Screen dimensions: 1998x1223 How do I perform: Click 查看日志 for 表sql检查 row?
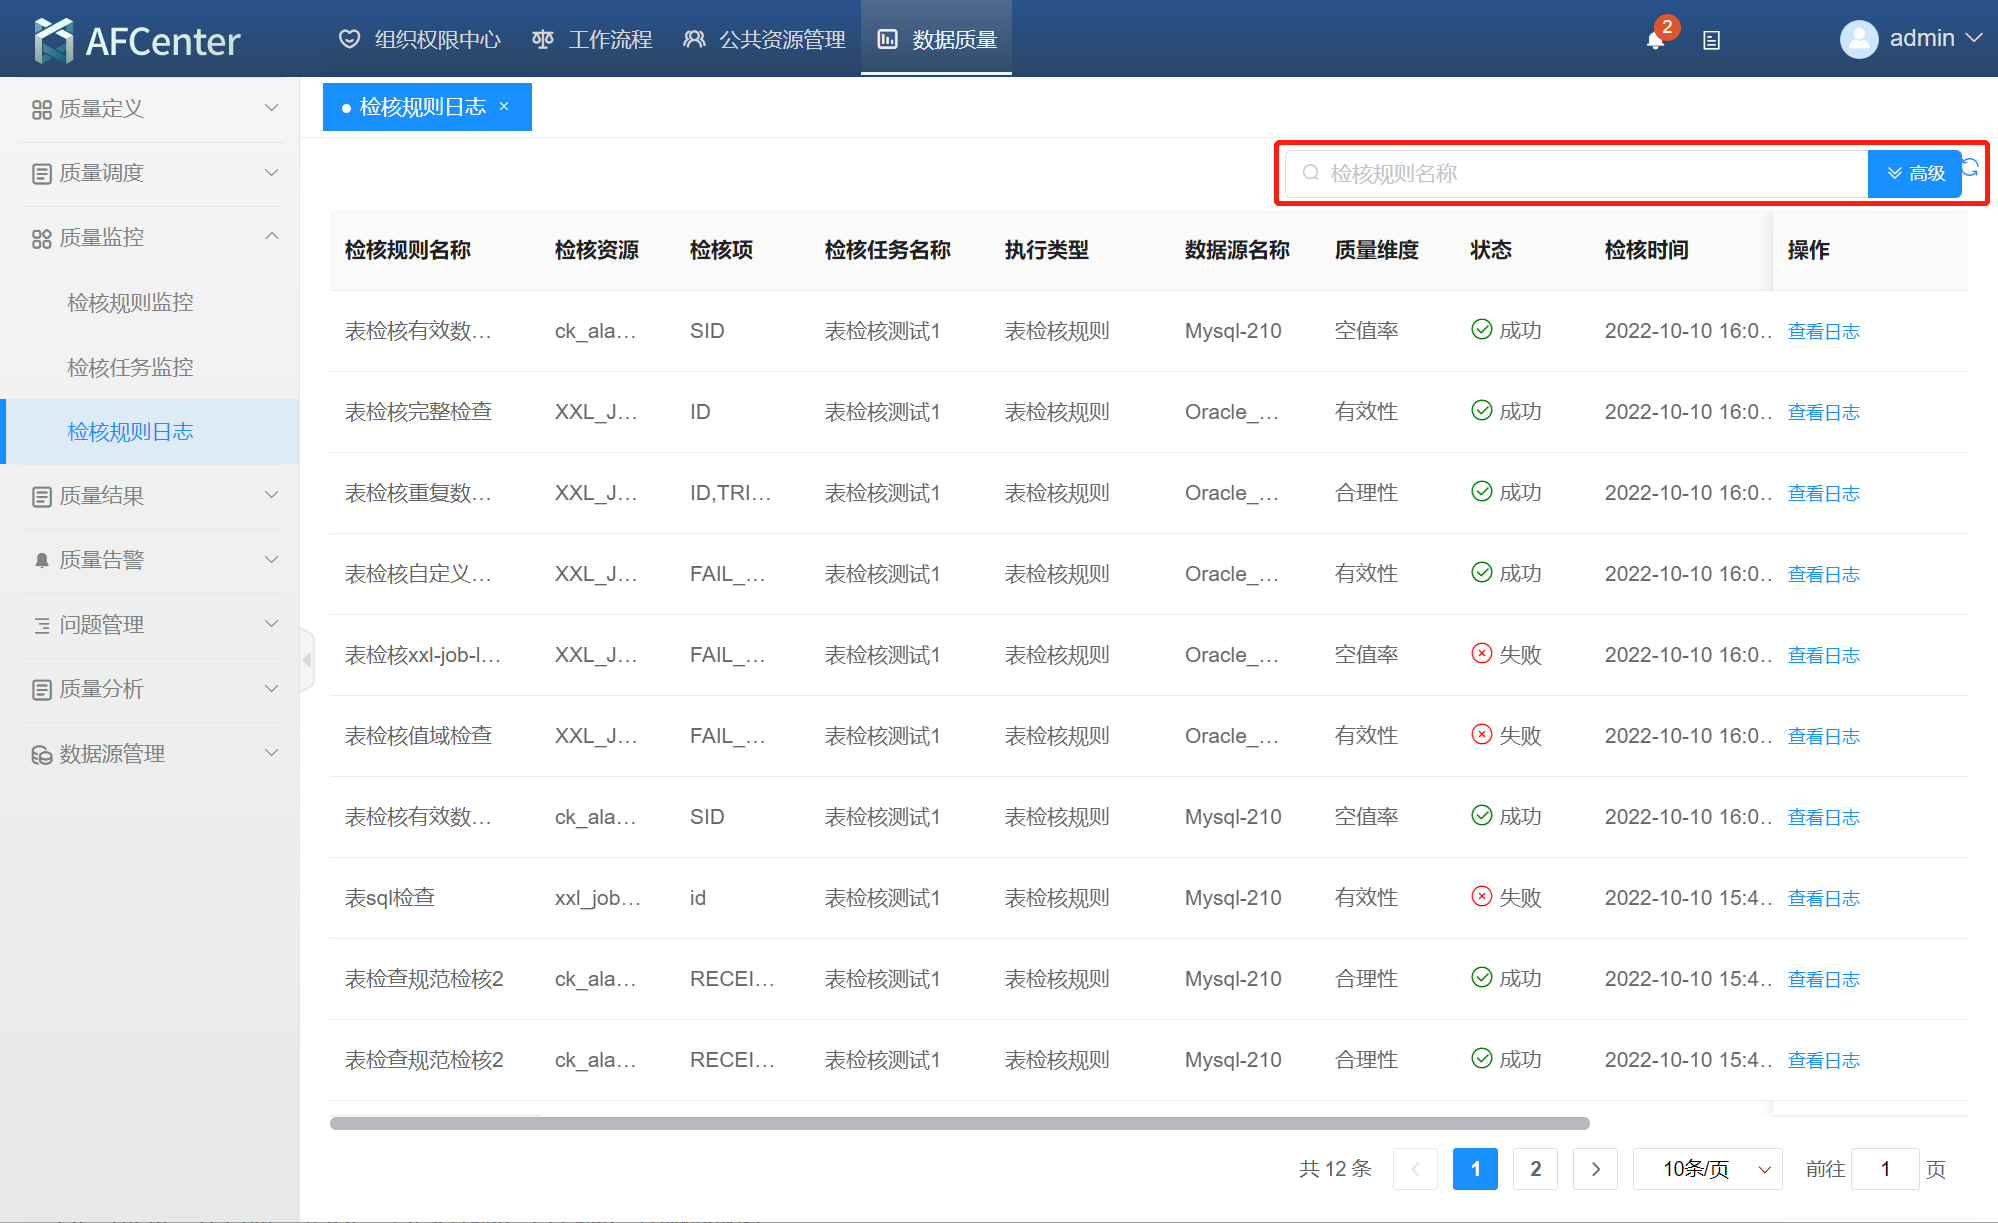point(1823,898)
